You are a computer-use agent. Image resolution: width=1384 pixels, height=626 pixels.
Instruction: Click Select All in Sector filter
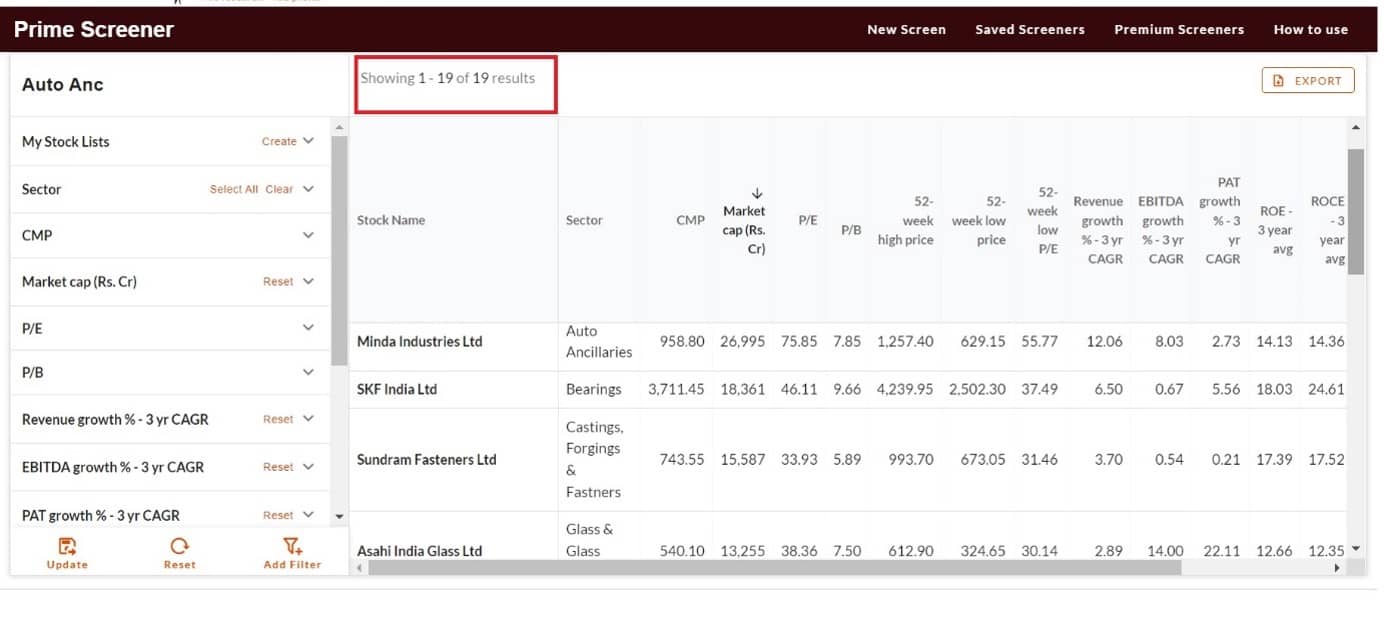click(x=234, y=189)
